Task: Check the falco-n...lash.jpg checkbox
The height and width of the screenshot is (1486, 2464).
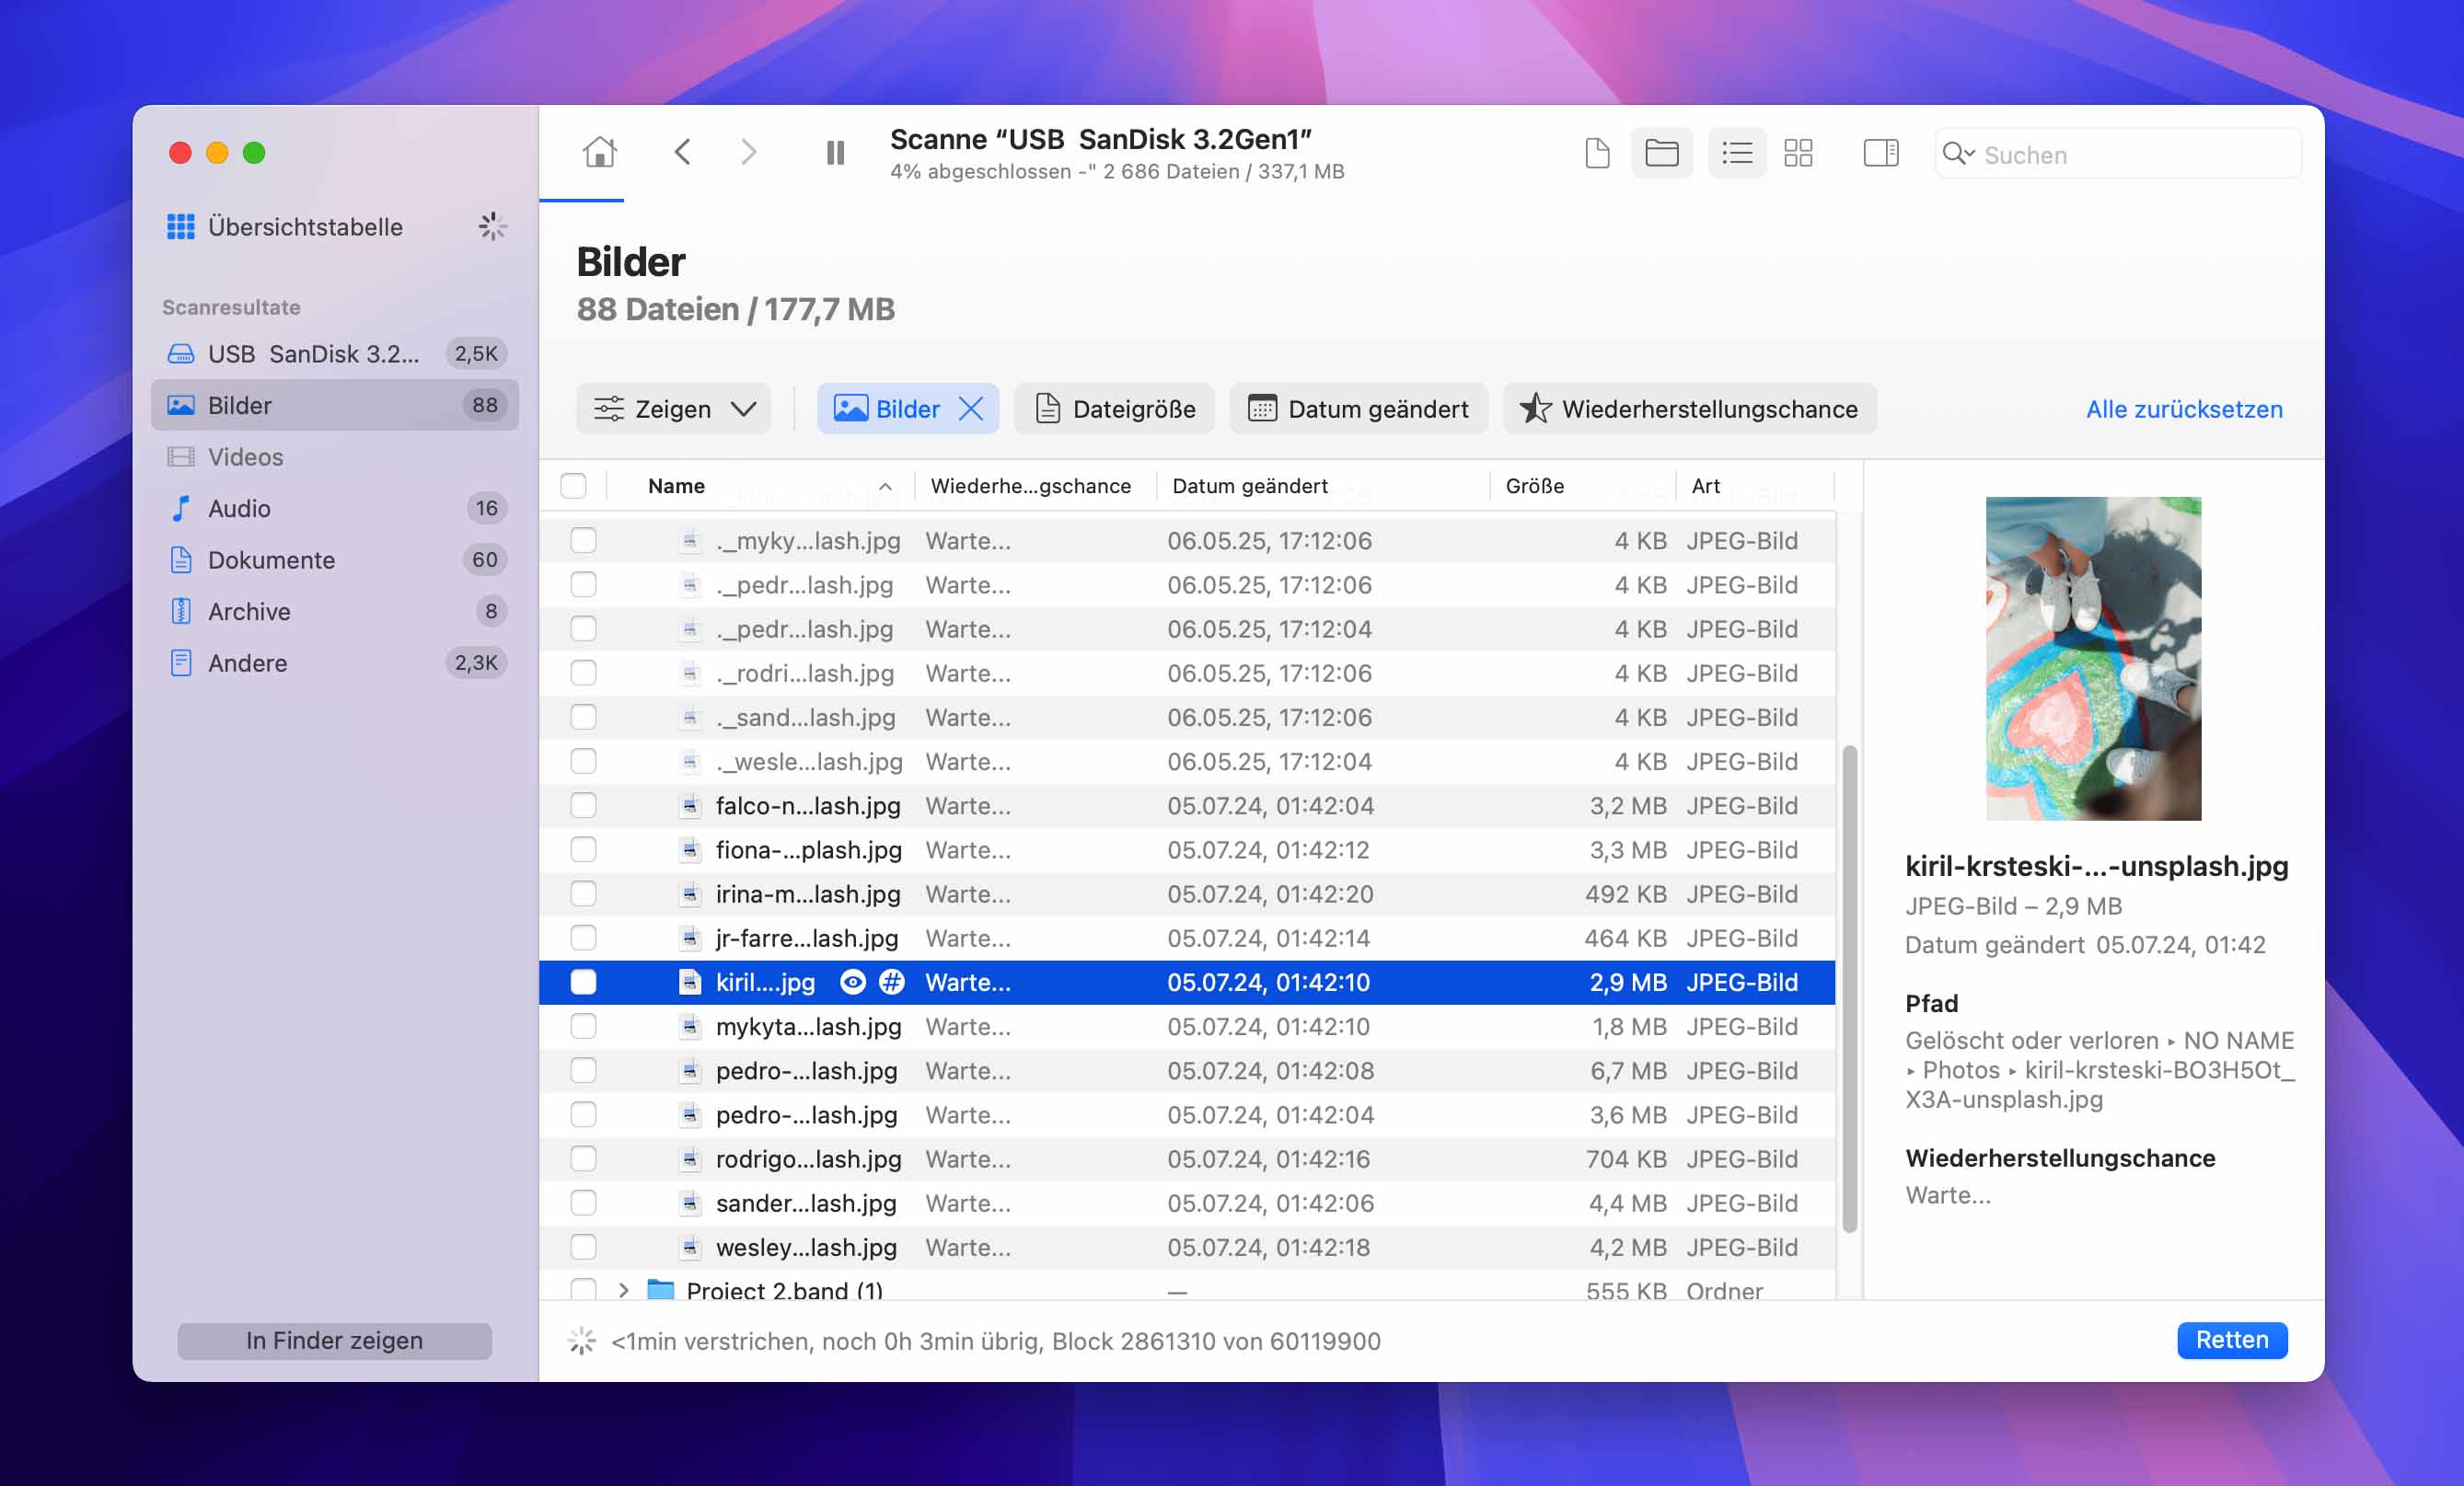Action: click(x=583, y=806)
